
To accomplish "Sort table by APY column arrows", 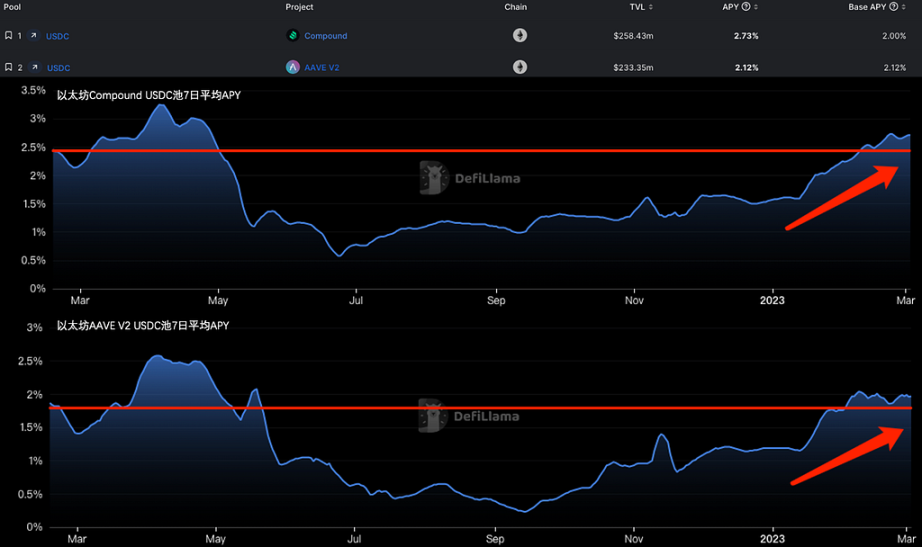I will 756,7.
